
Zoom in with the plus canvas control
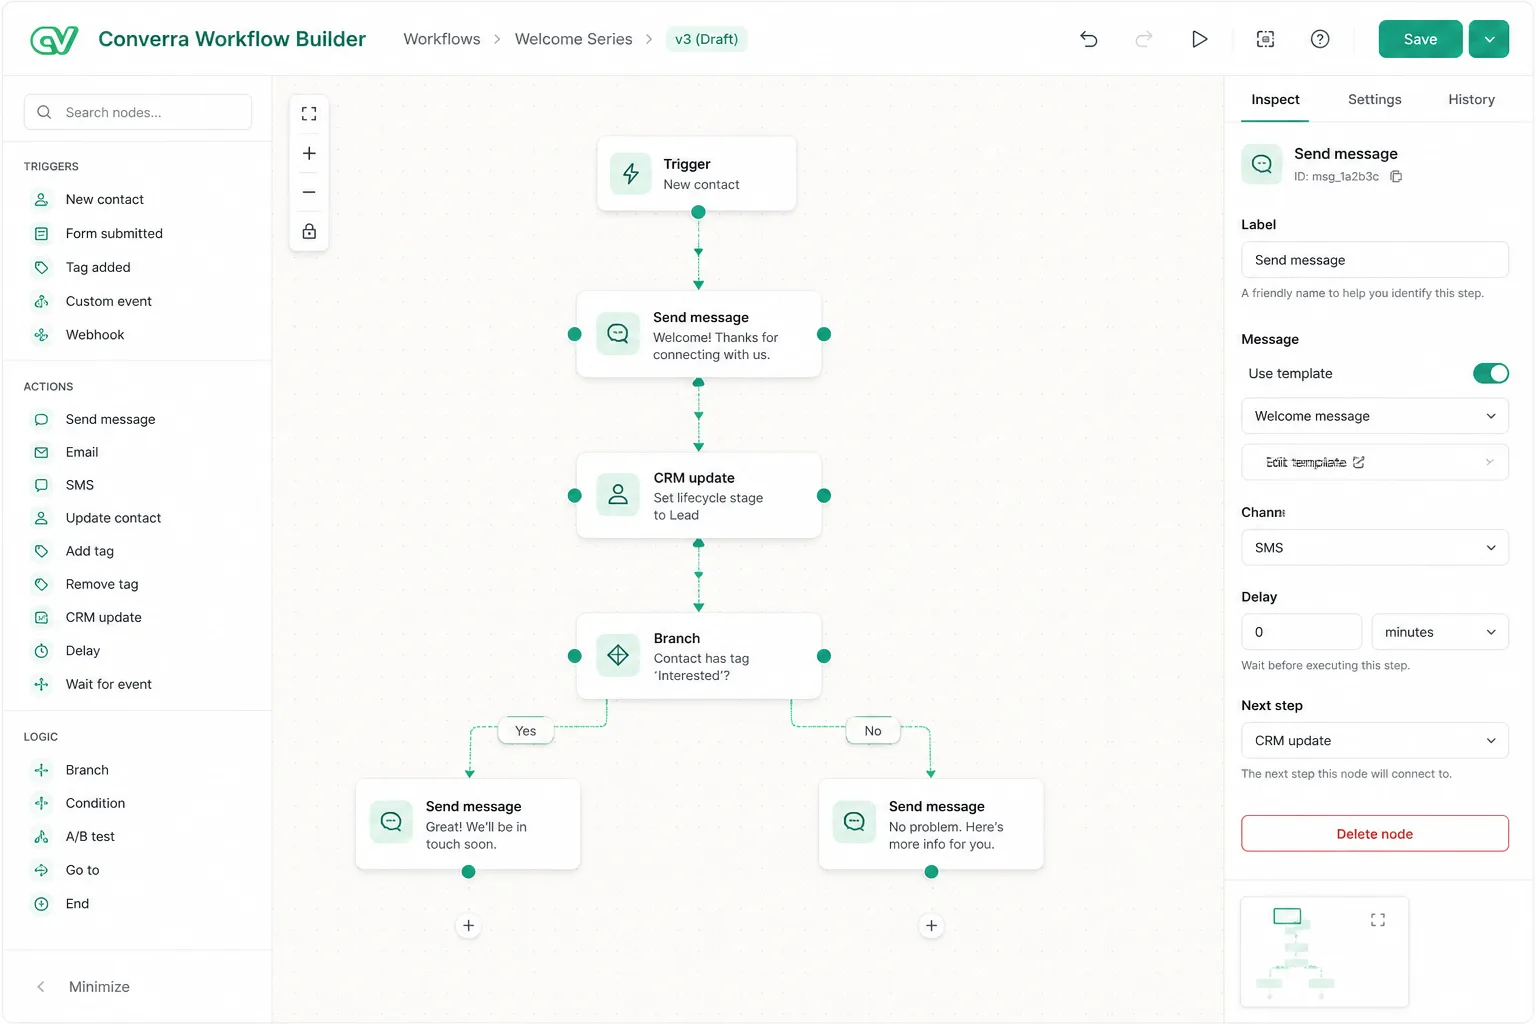pos(309,153)
